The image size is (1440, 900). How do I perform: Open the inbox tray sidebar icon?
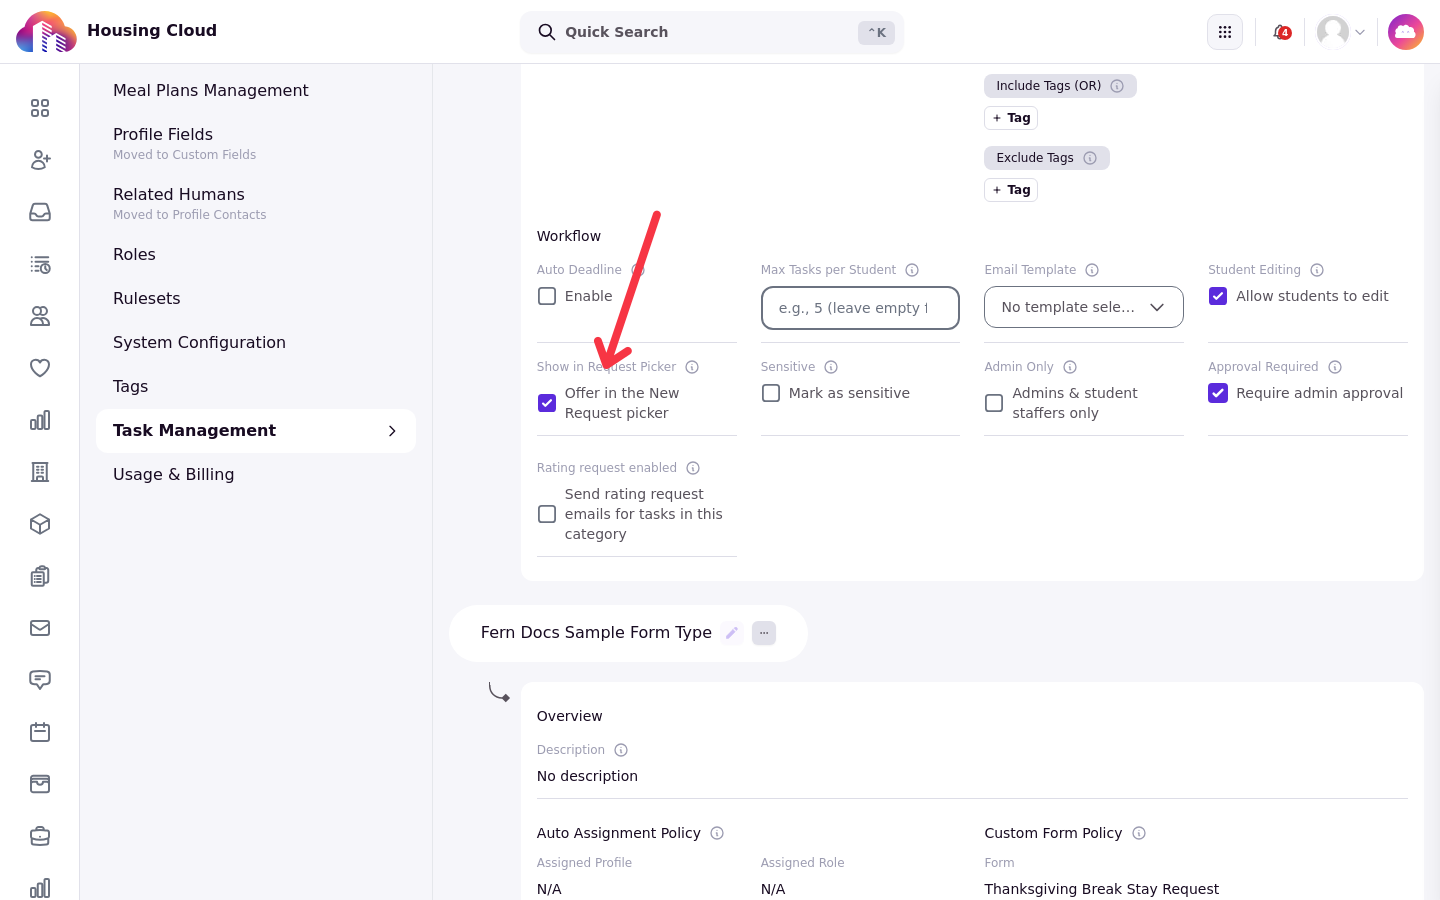40,212
